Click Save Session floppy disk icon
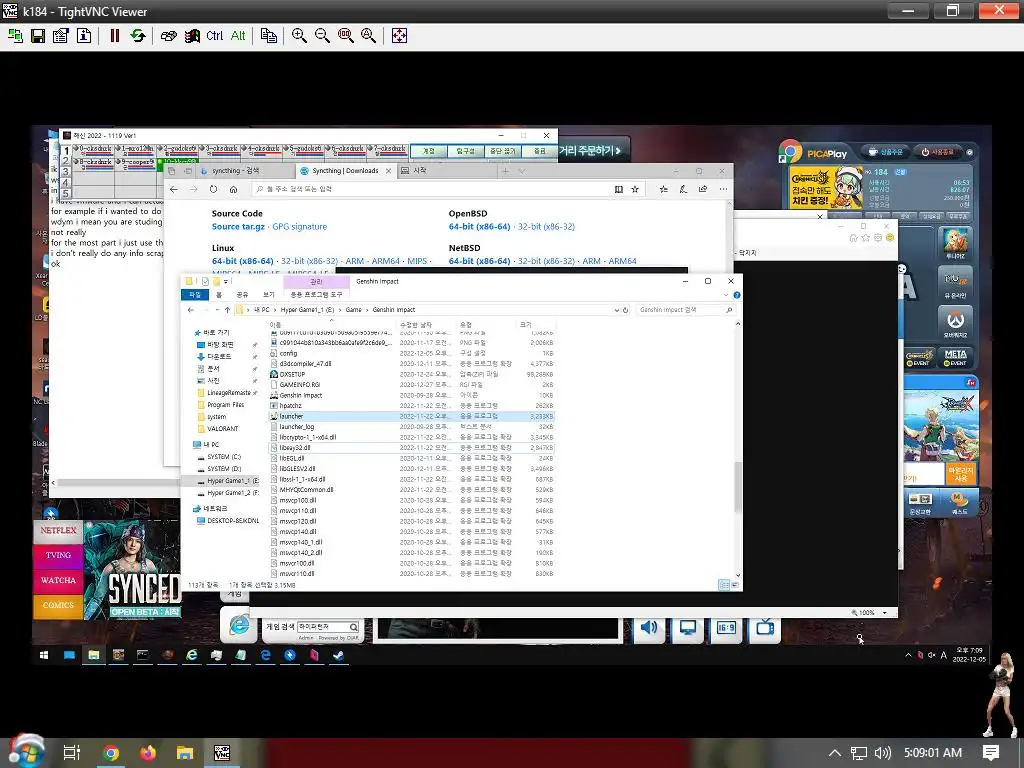 (38, 36)
